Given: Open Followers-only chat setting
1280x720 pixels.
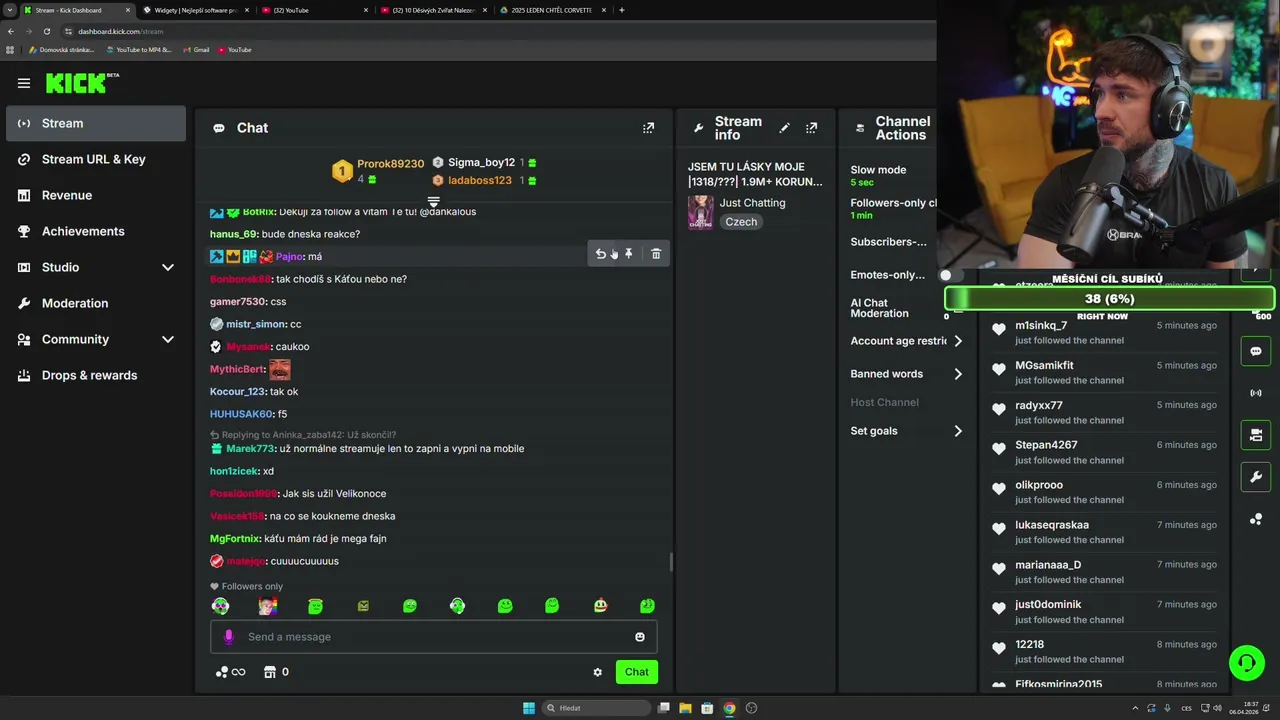Looking at the screenshot, I should [x=892, y=208].
